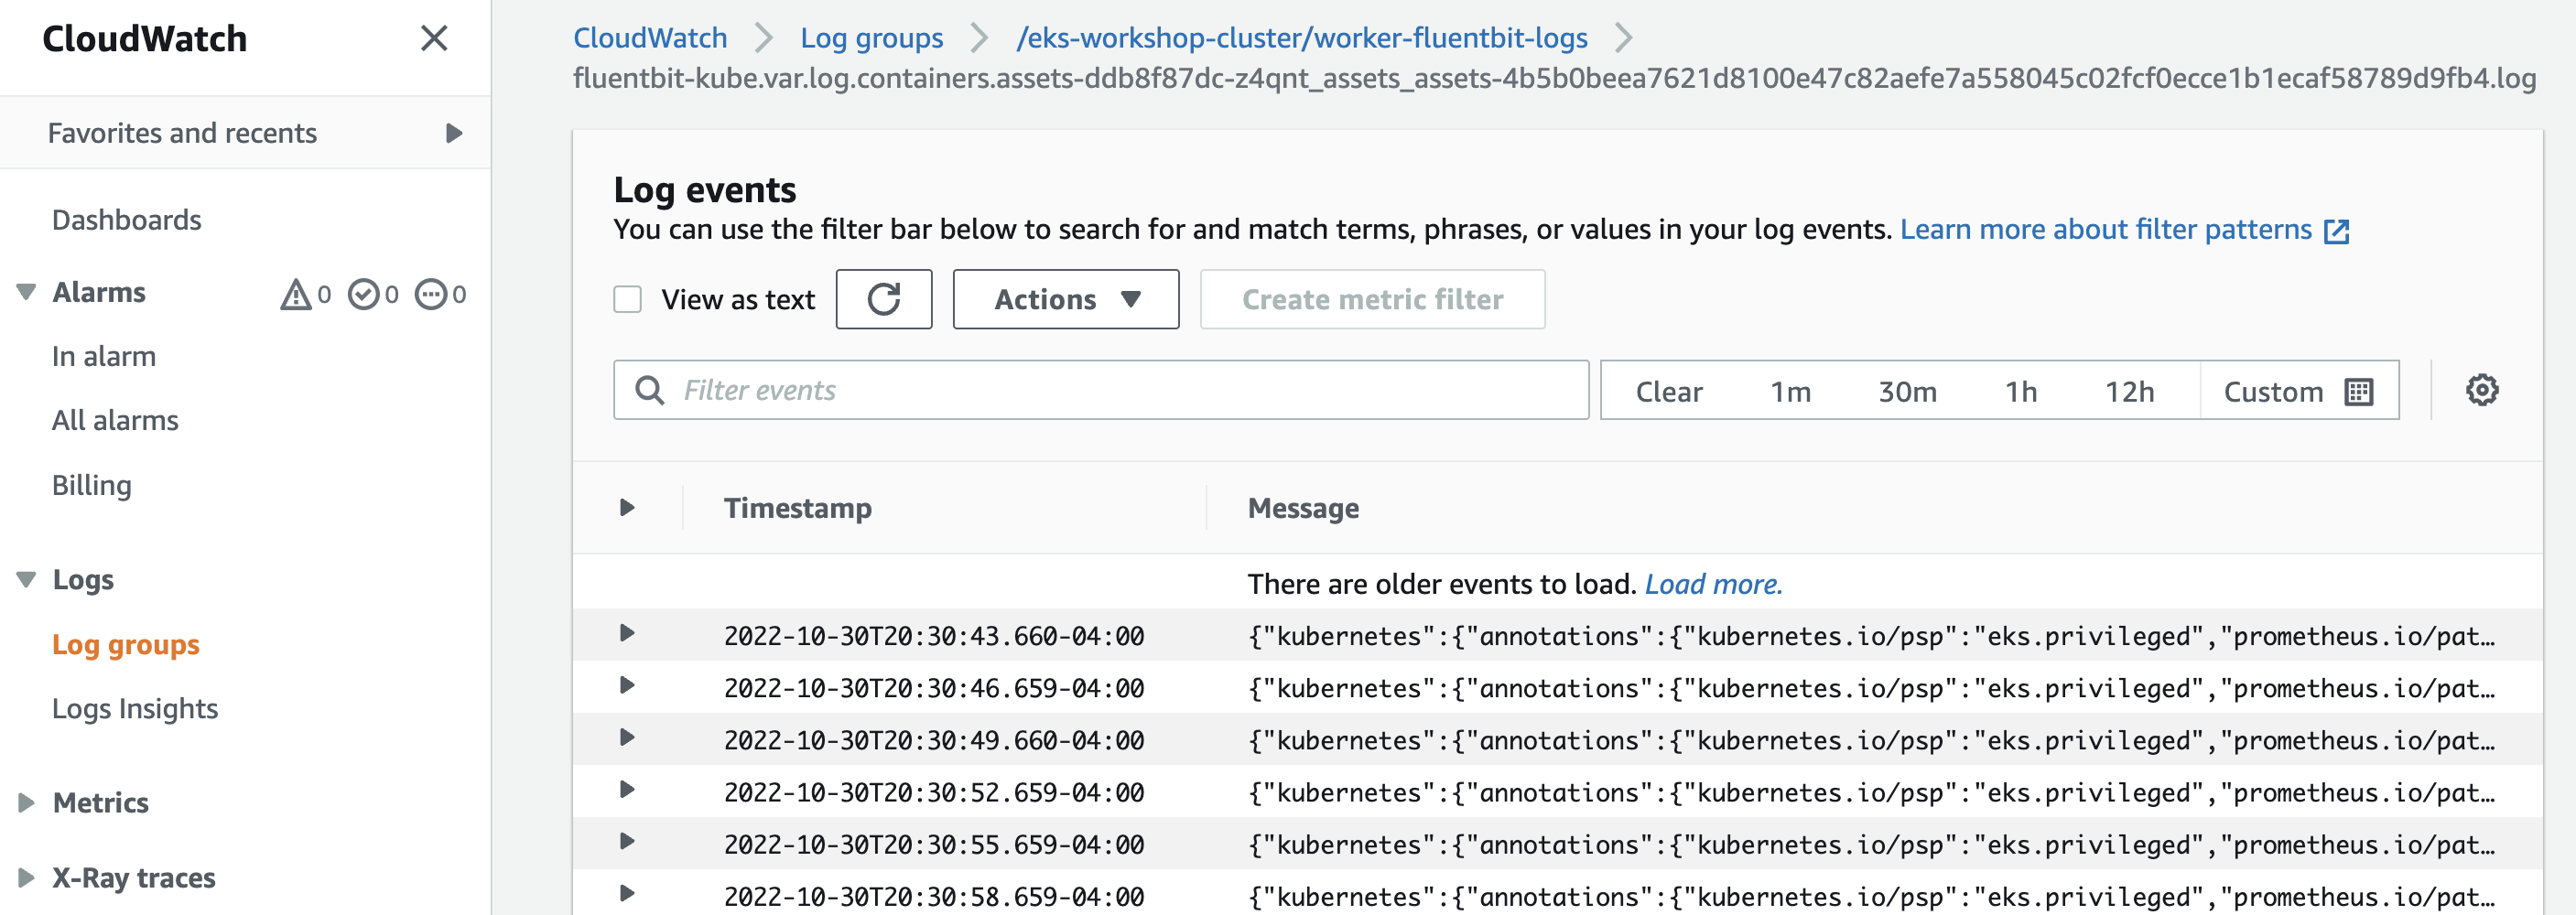Expand all log rows via header triangle
The height and width of the screenshot is (915, 2576).
pos(627,508)
